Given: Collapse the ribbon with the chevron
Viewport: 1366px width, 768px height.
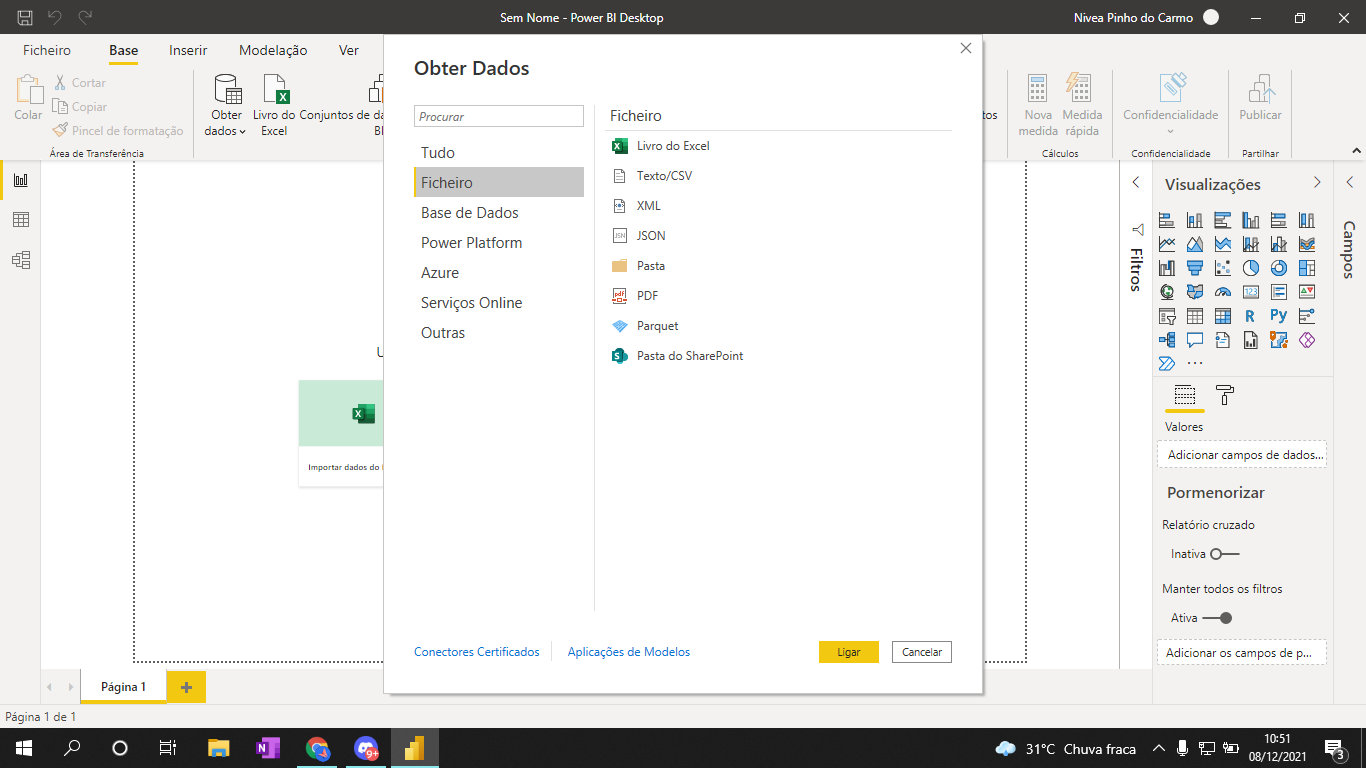Looking at the screenshot, I should [1357, 151].
